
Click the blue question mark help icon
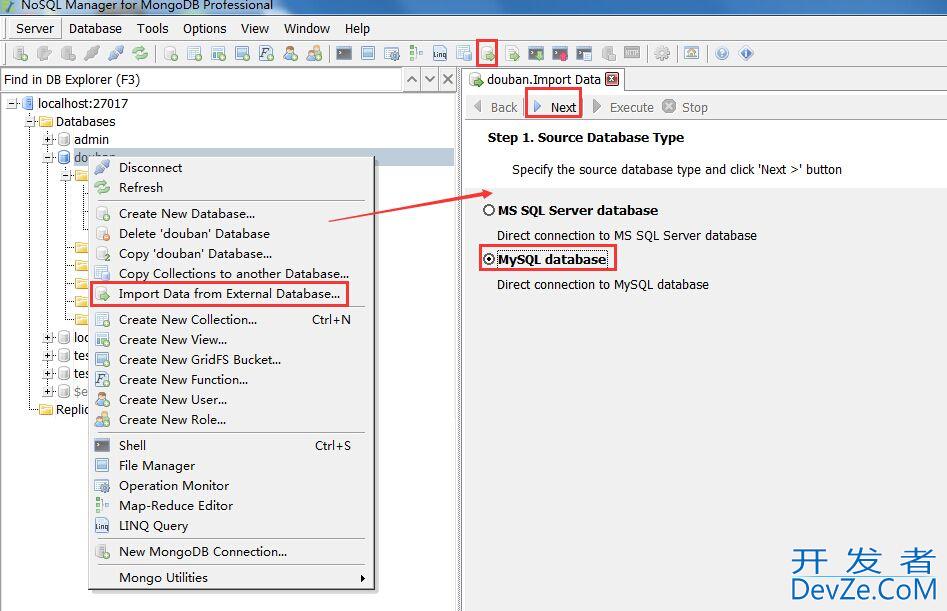point(722,54)
